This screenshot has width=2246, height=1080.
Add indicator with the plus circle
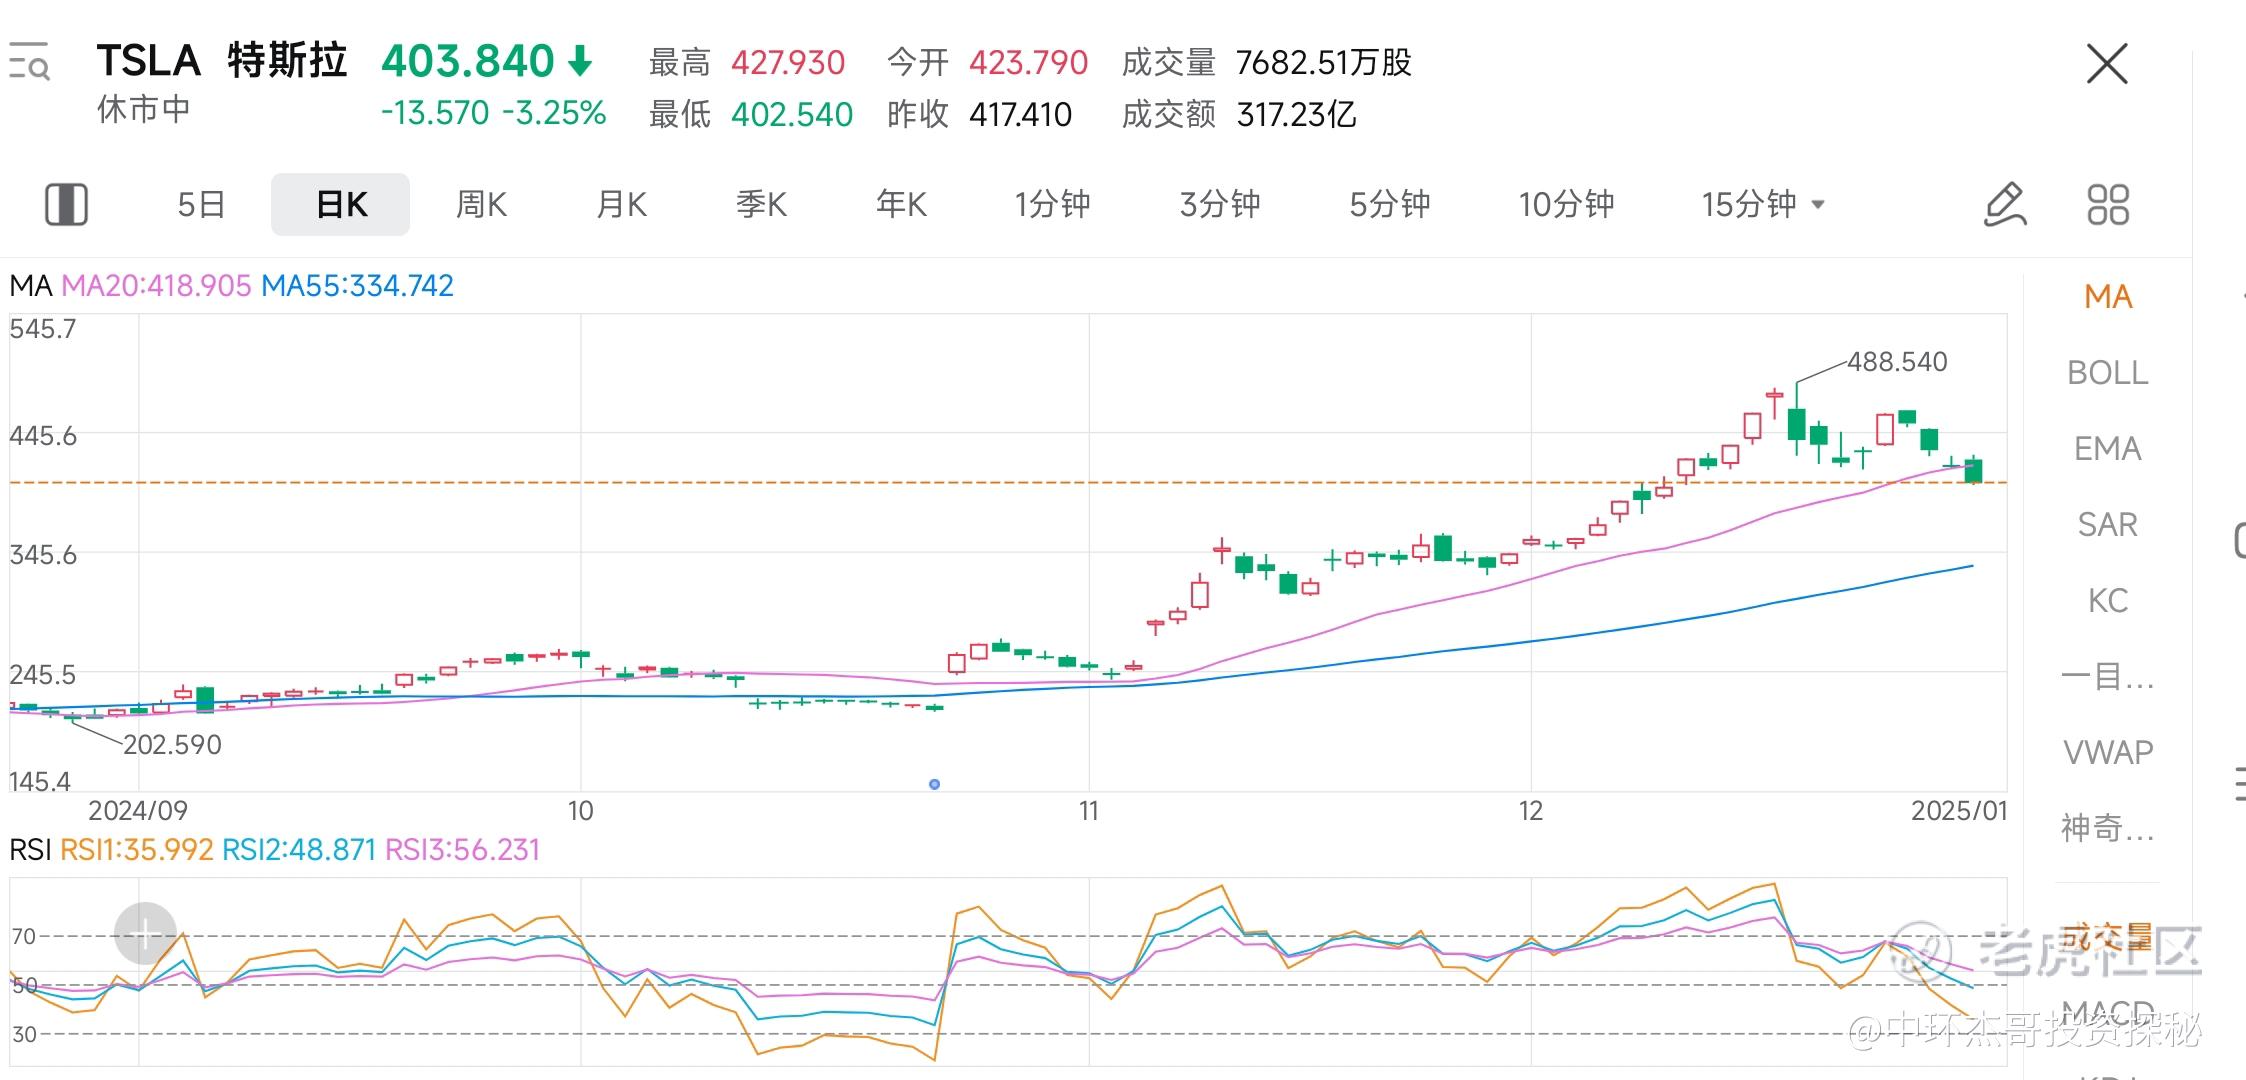click(145, 934)
